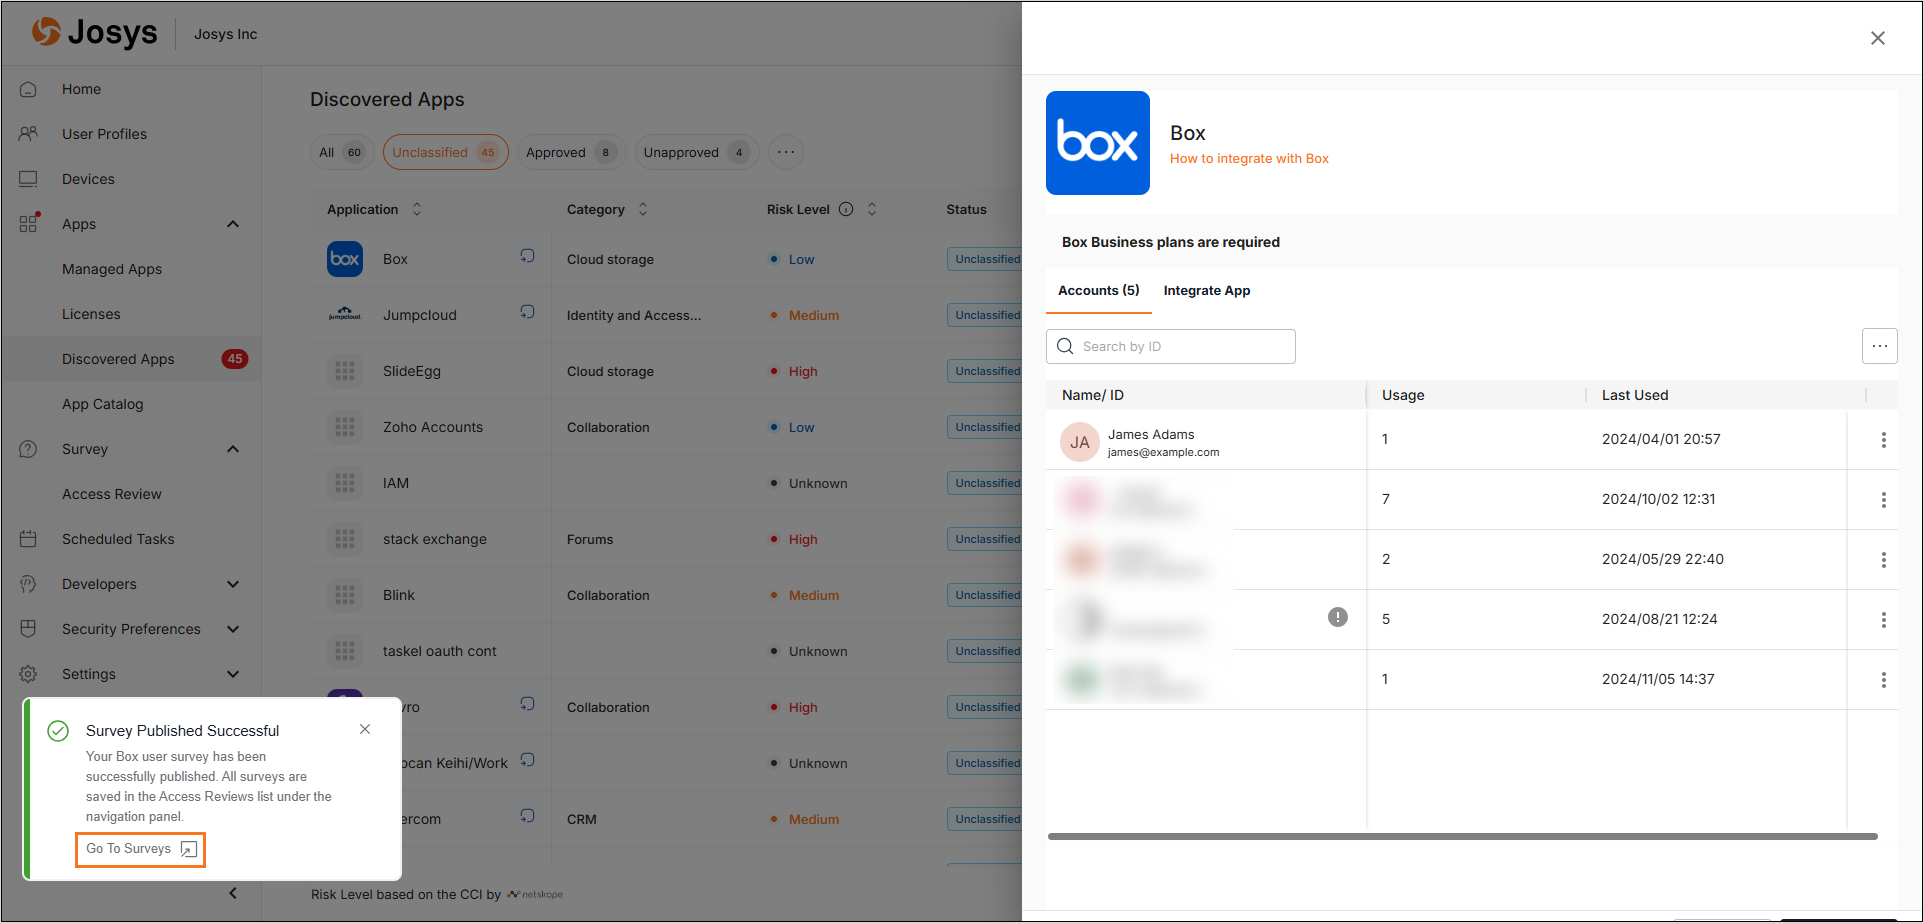Open Managed Apps page
The width and height of the screenshot is (1924, 923).
tap(112, 269)
